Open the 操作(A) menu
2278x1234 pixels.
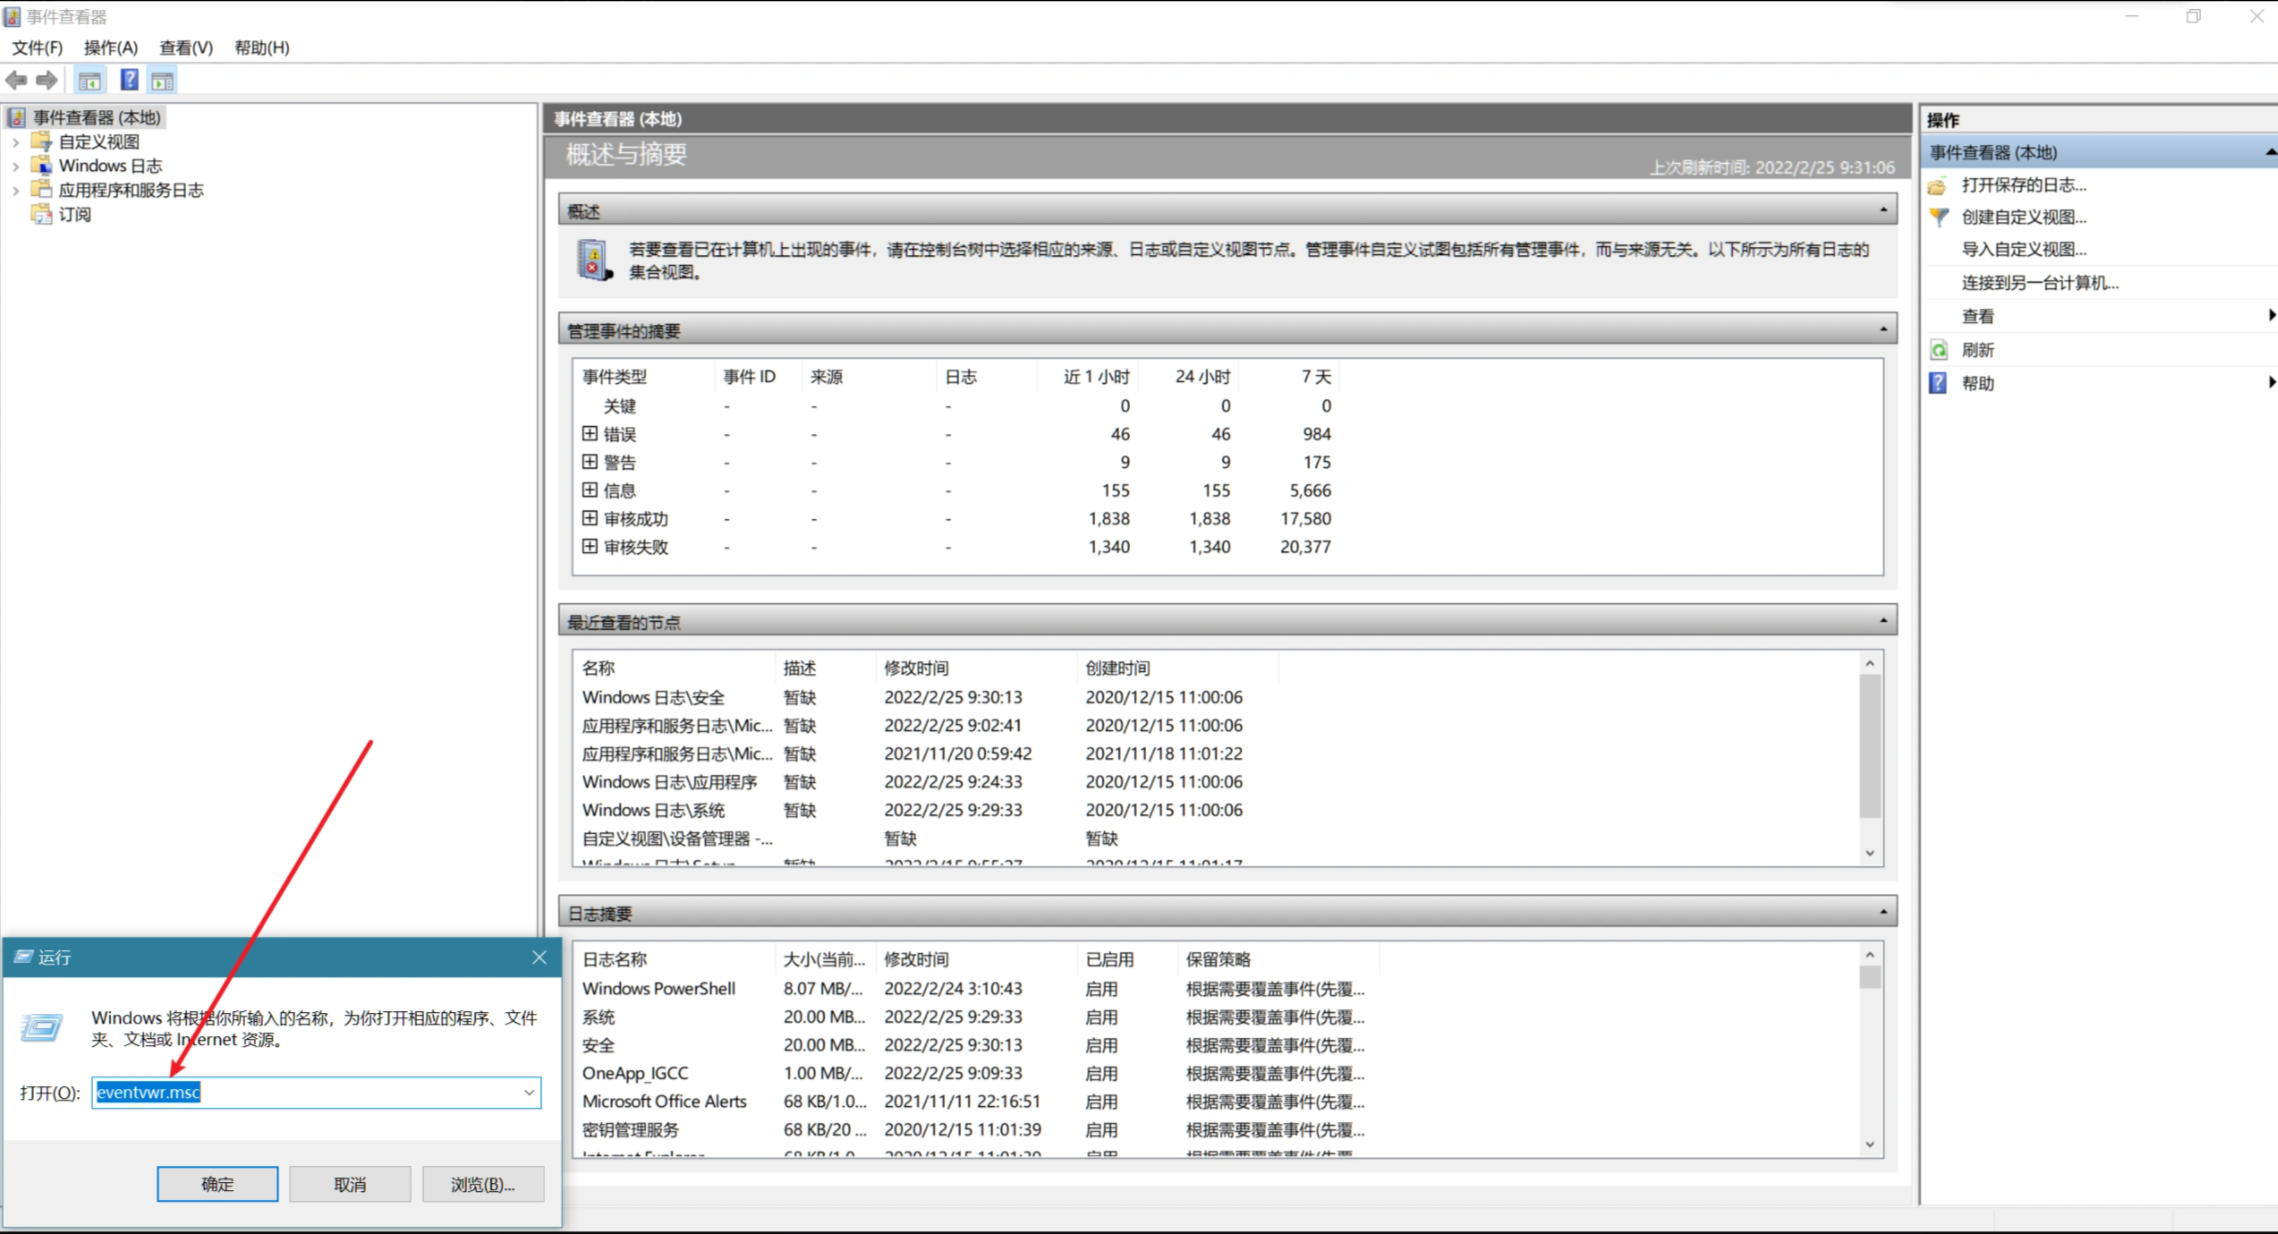110,47
